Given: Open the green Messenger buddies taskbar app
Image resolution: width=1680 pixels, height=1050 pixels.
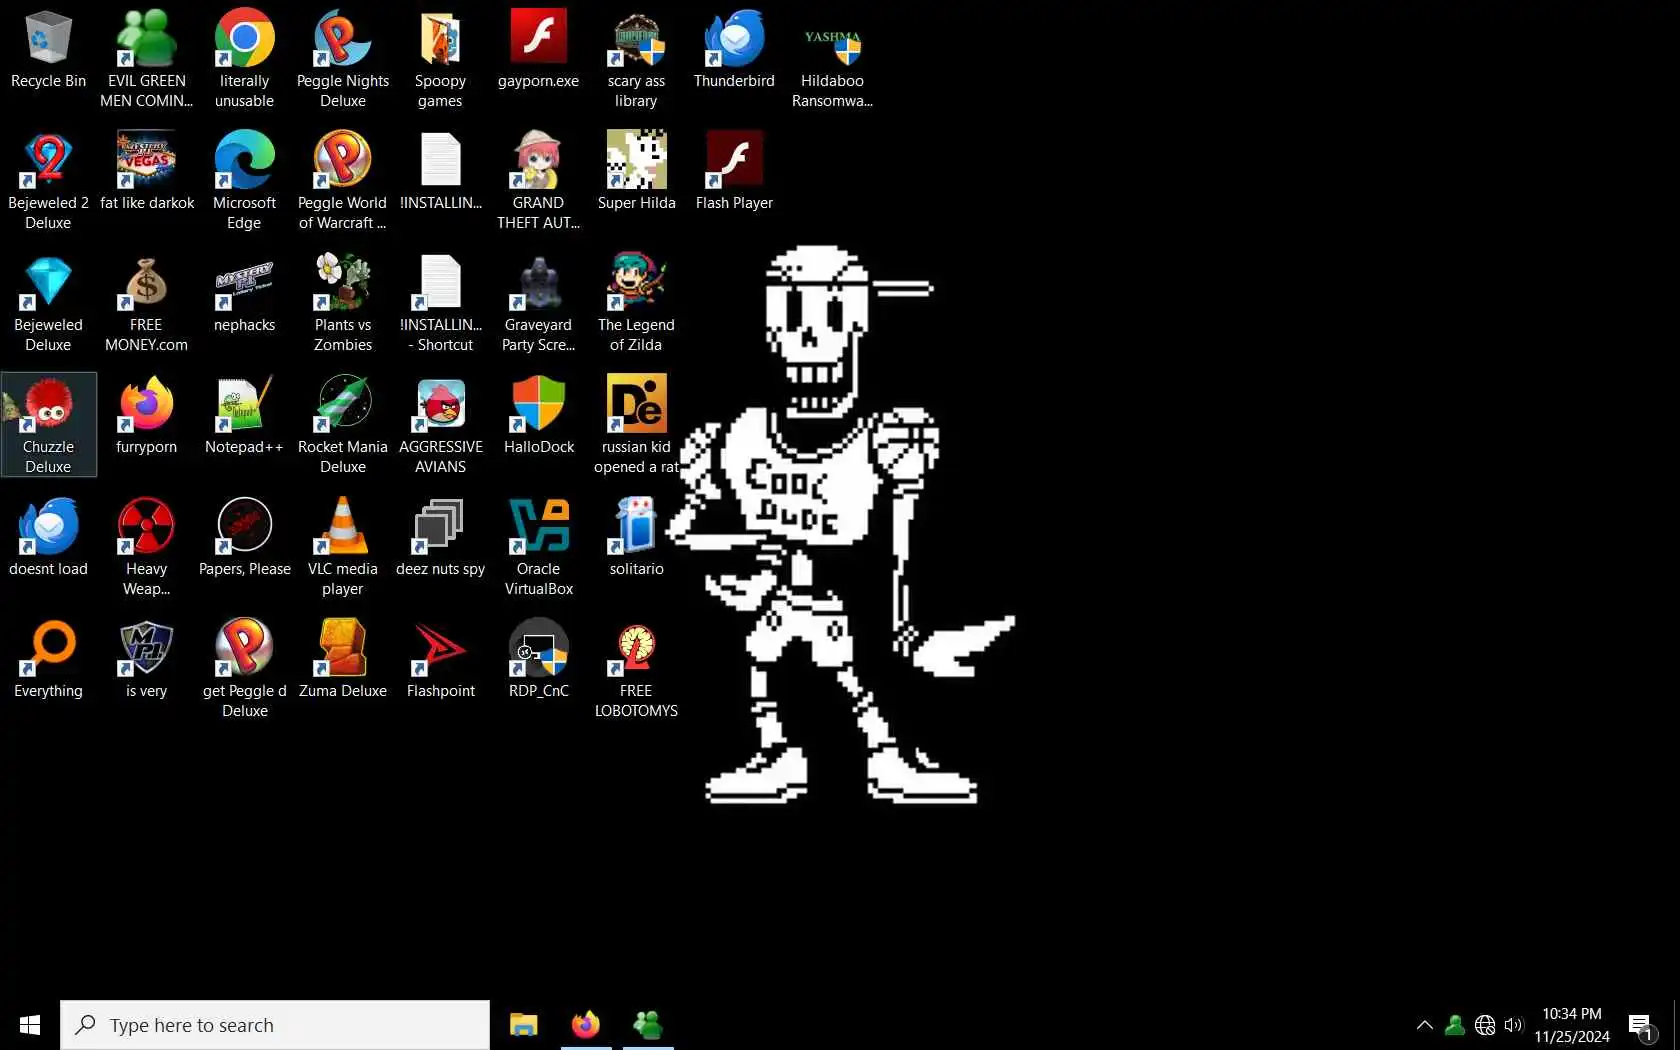Looking at the screenshot, I should coord(648,1025).
